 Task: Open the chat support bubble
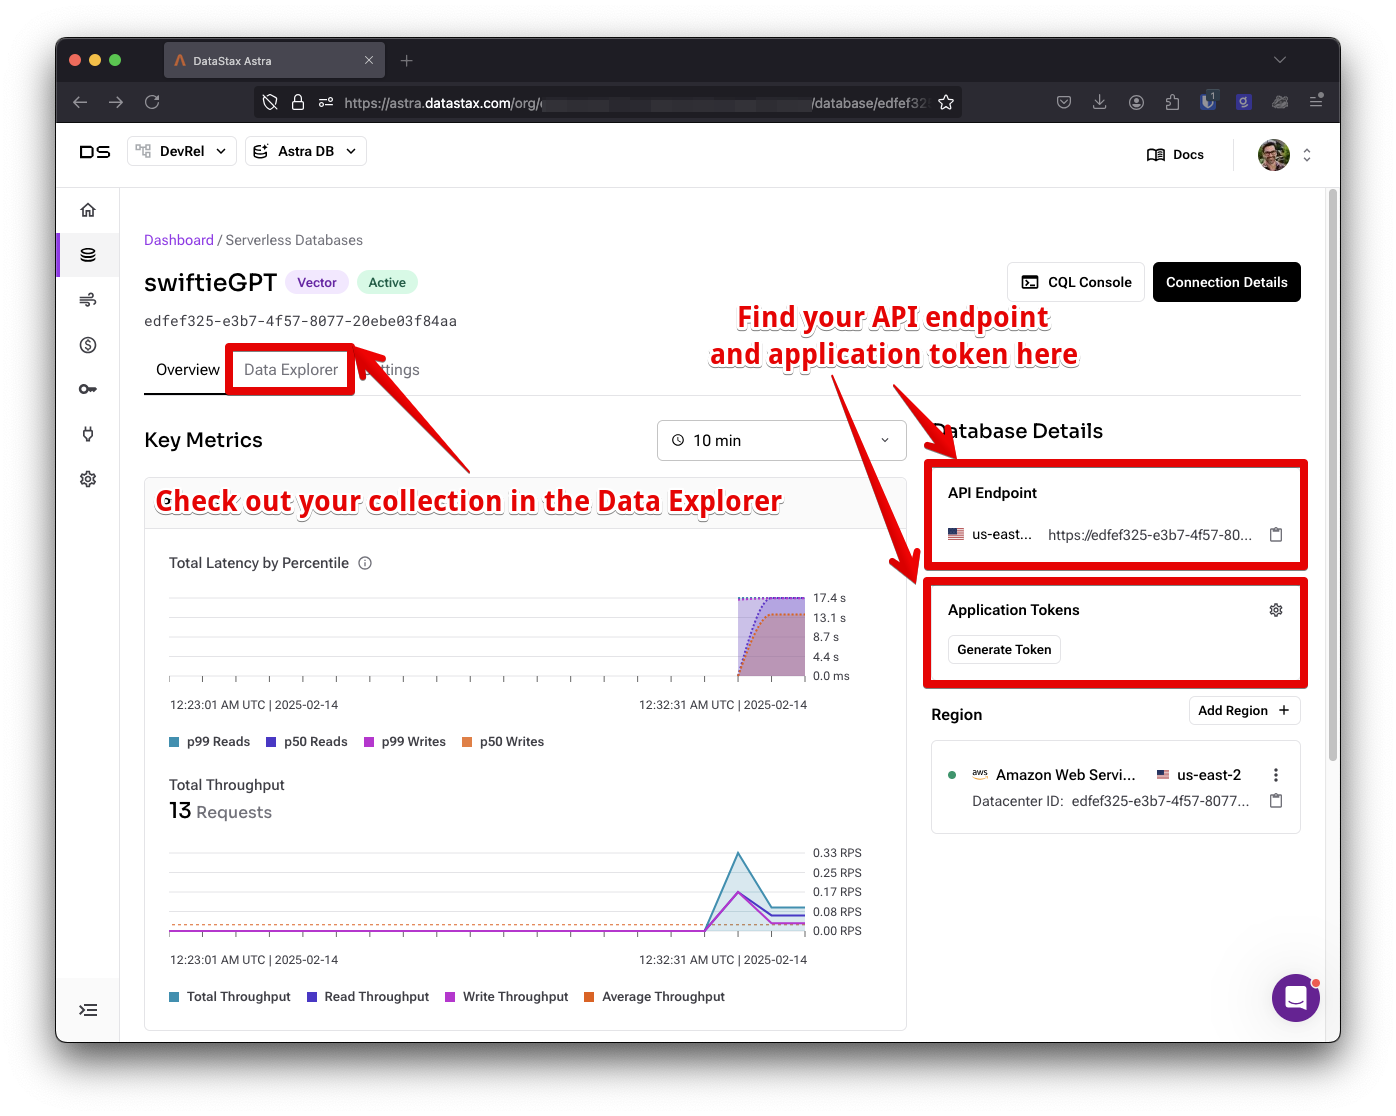1296,998
